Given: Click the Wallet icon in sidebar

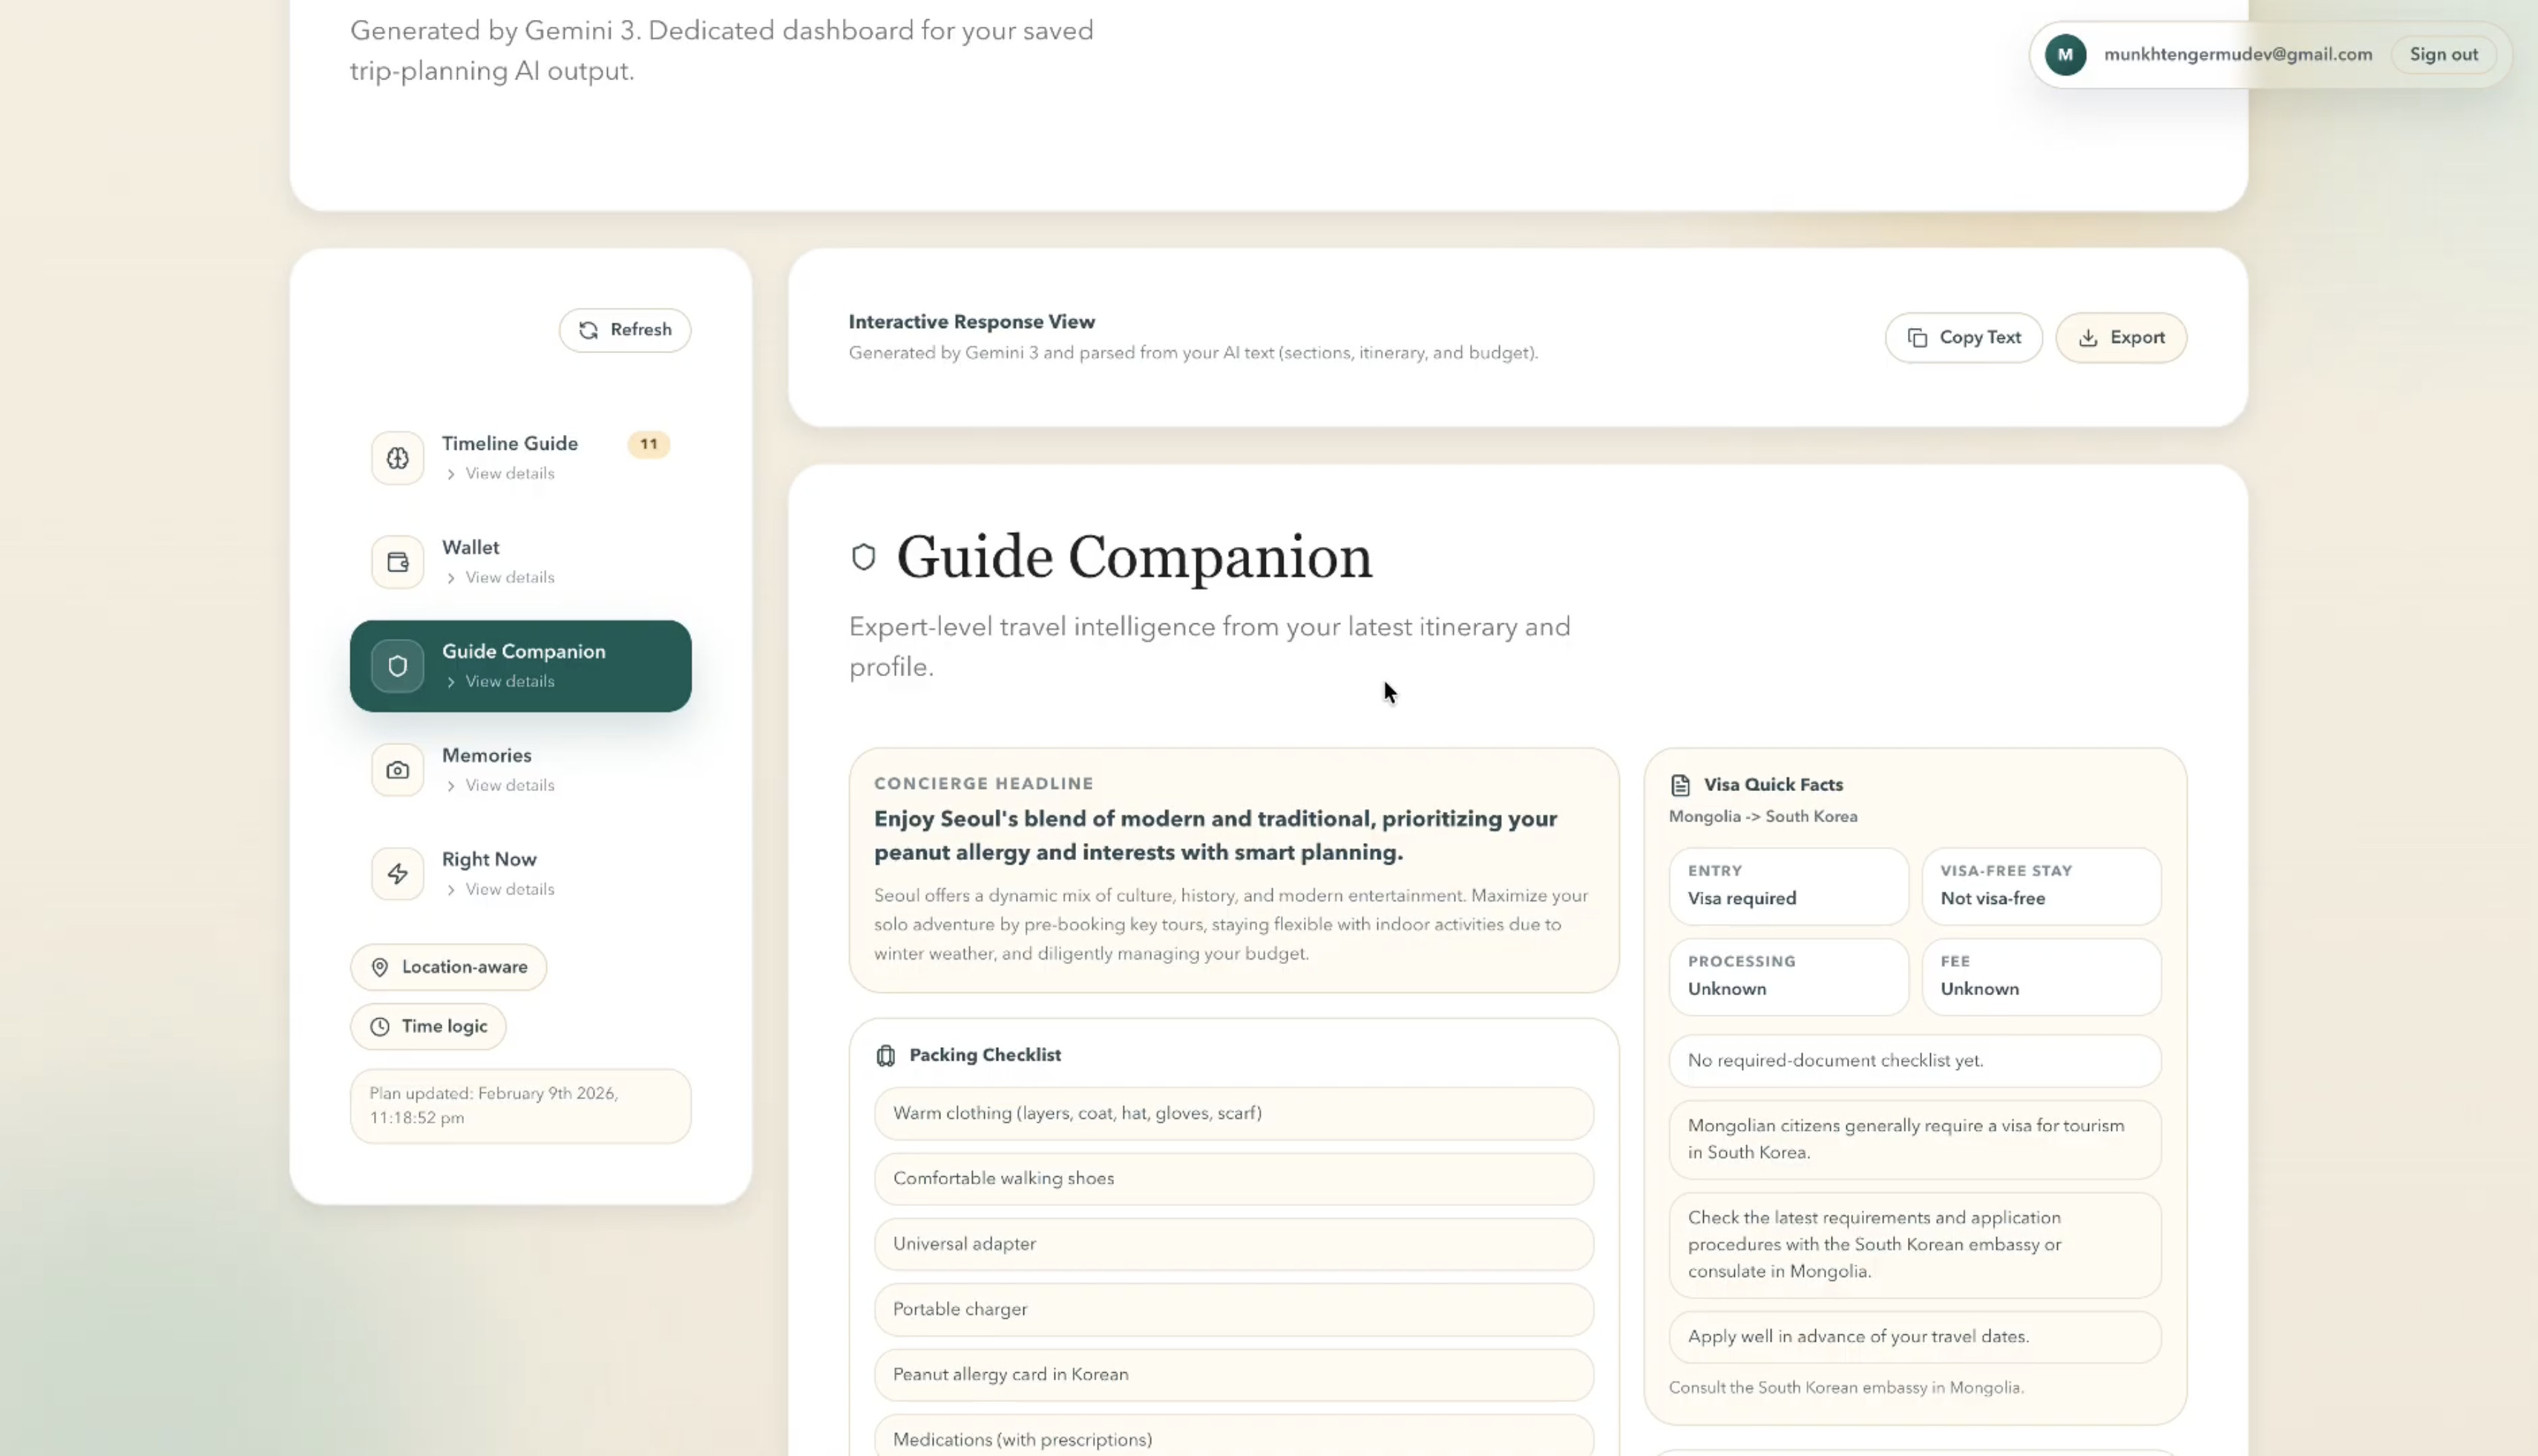Looking at the screenshot, I should coord(397,562).
